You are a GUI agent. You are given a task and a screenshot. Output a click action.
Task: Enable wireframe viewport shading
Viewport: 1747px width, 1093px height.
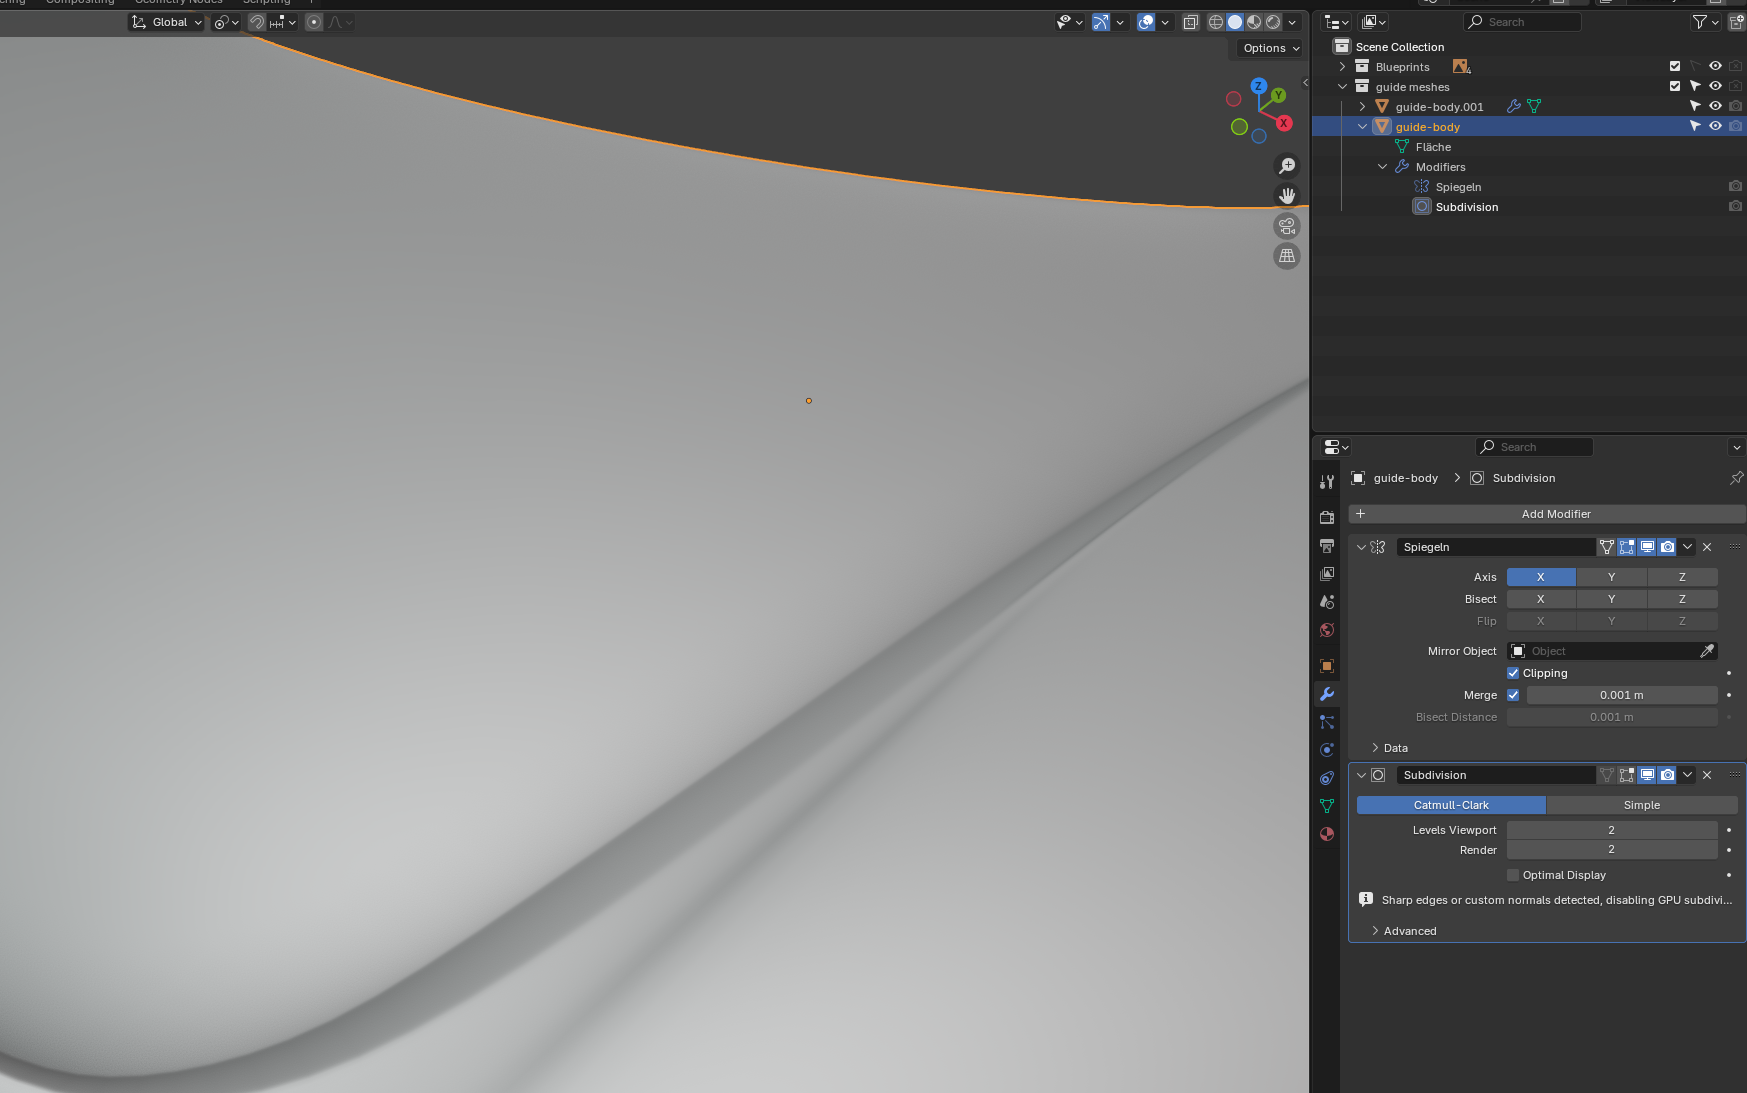tap(1216, 22)
